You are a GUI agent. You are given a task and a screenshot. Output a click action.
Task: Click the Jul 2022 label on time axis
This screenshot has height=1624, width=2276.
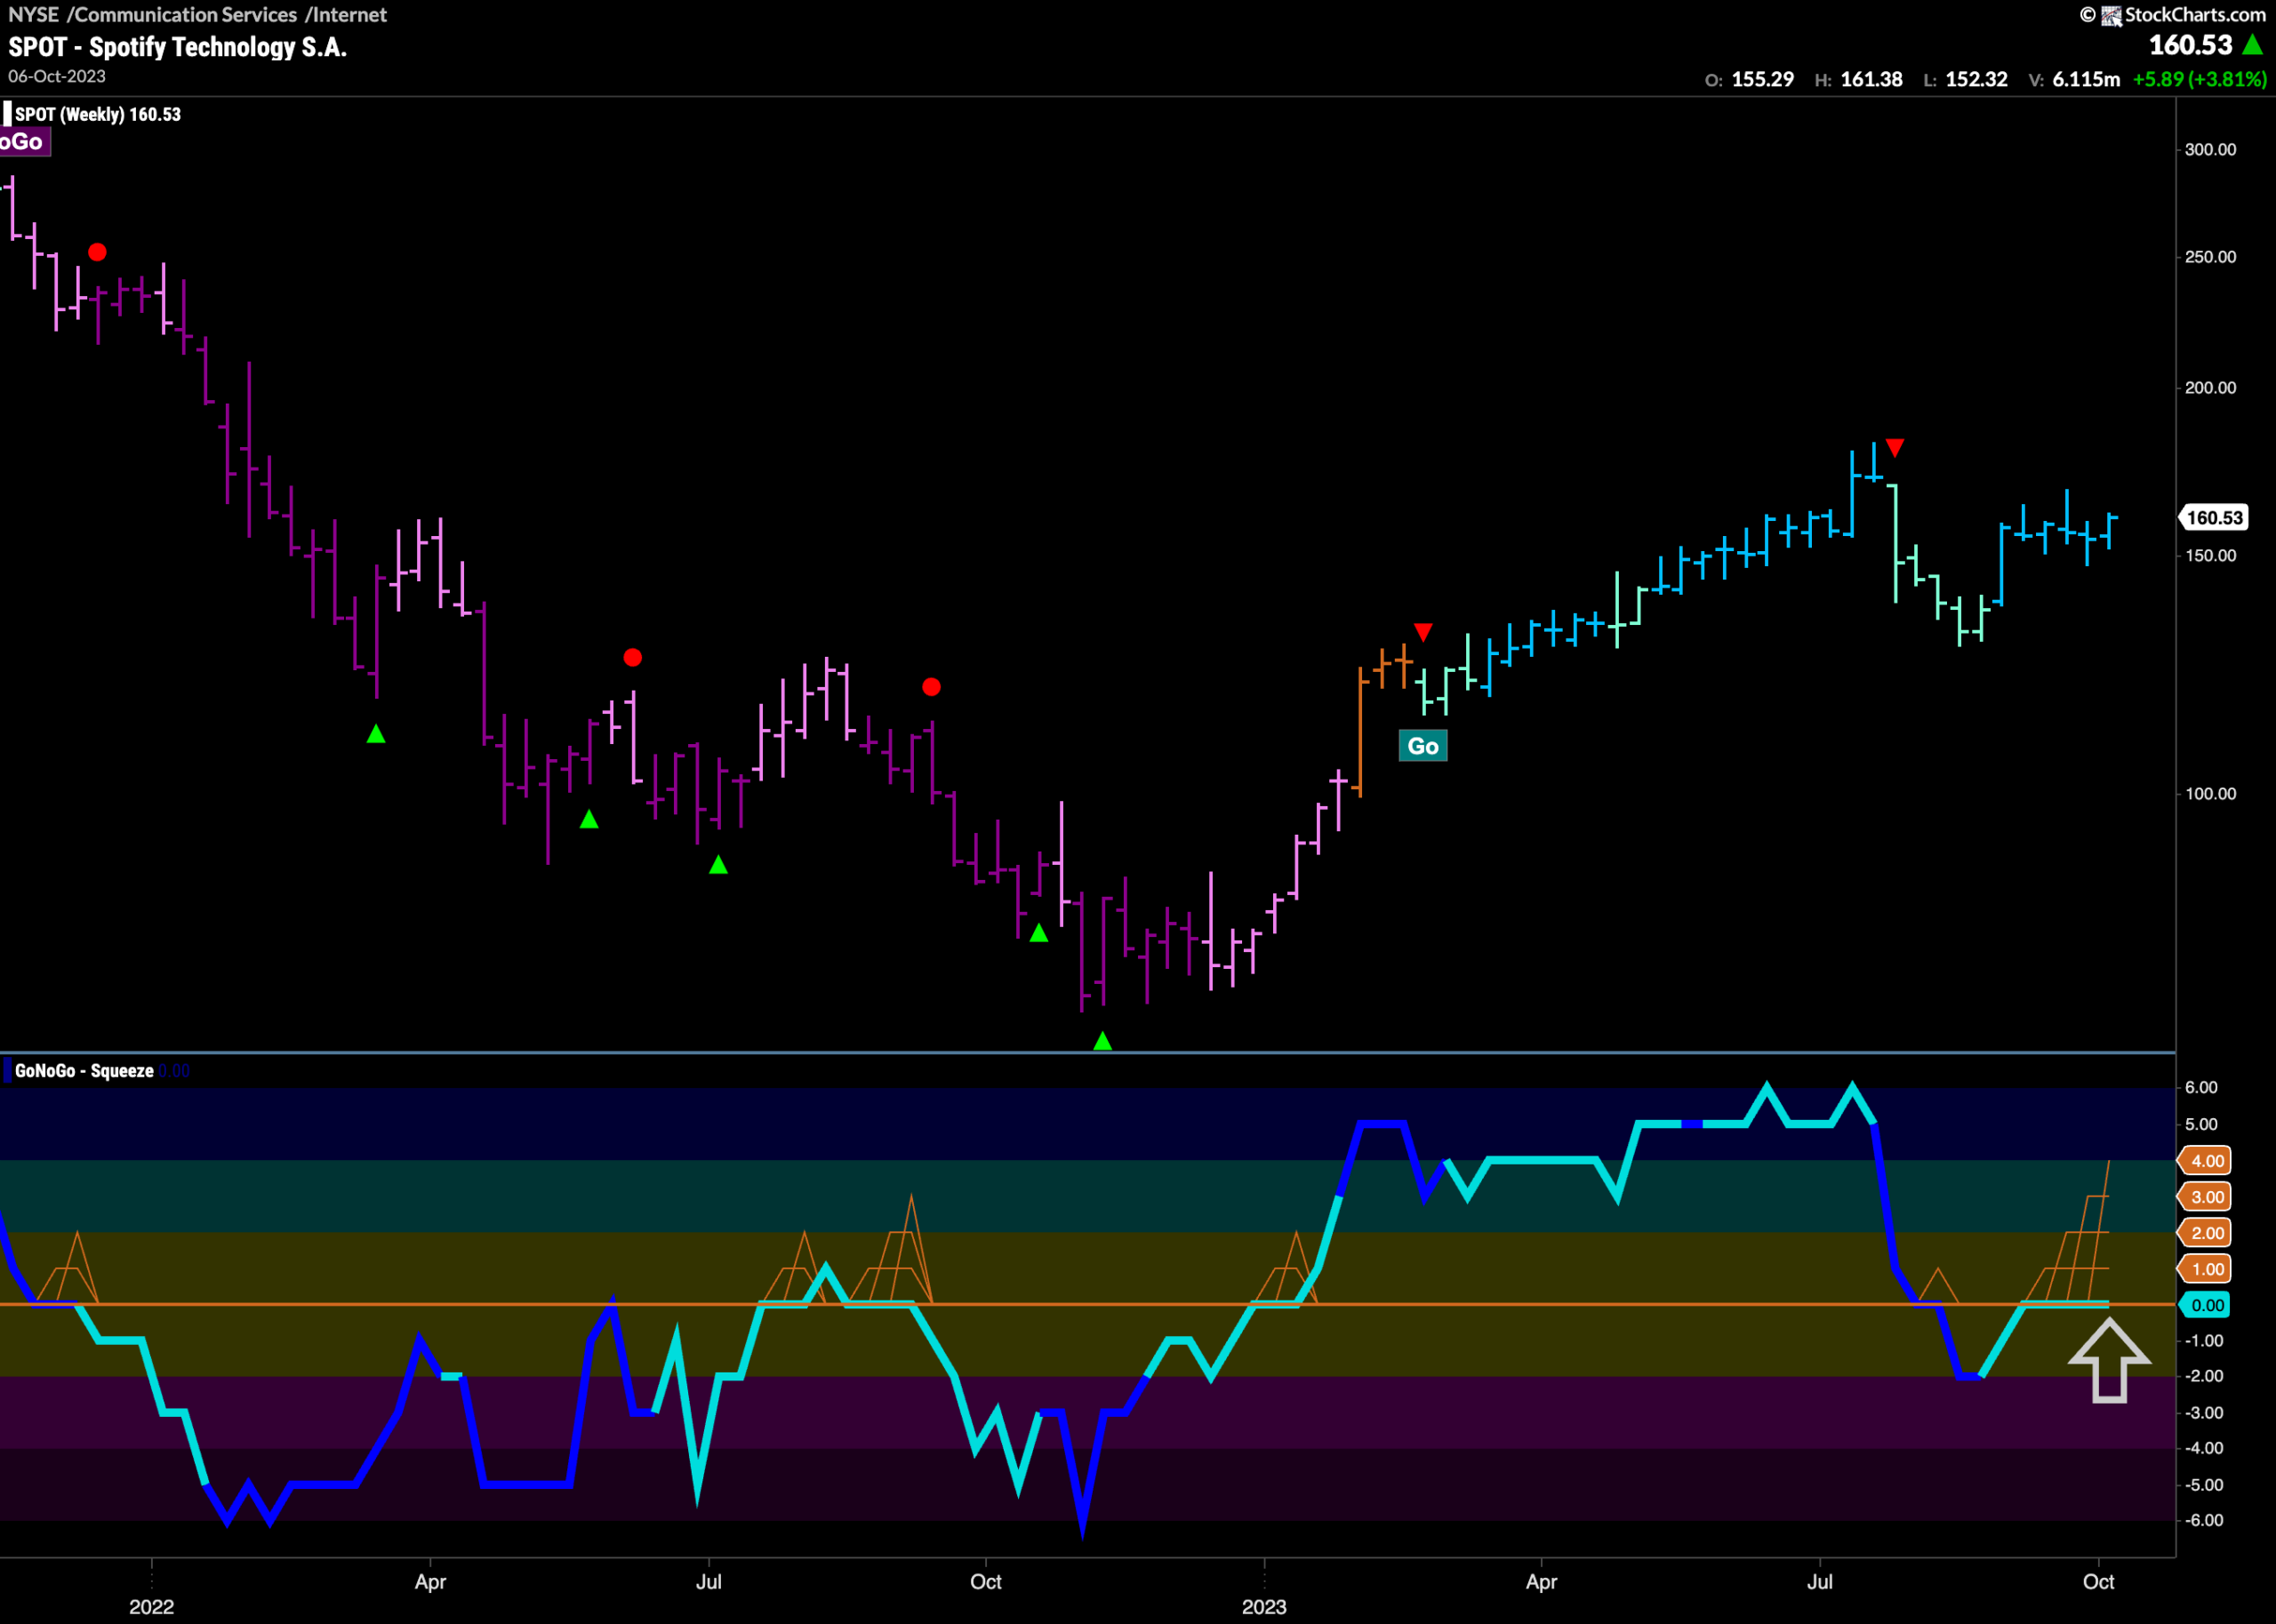click(708, 1582)
